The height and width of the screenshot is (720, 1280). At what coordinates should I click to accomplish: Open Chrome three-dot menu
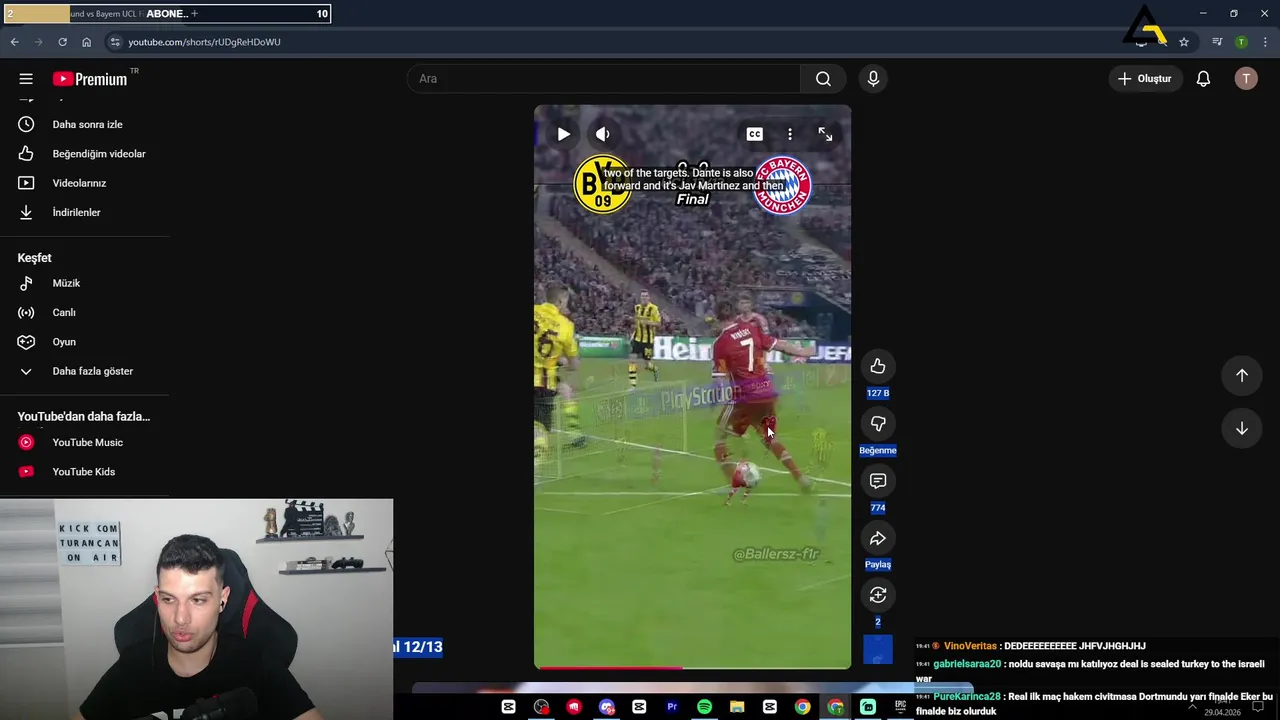[x=1264, y=42]
